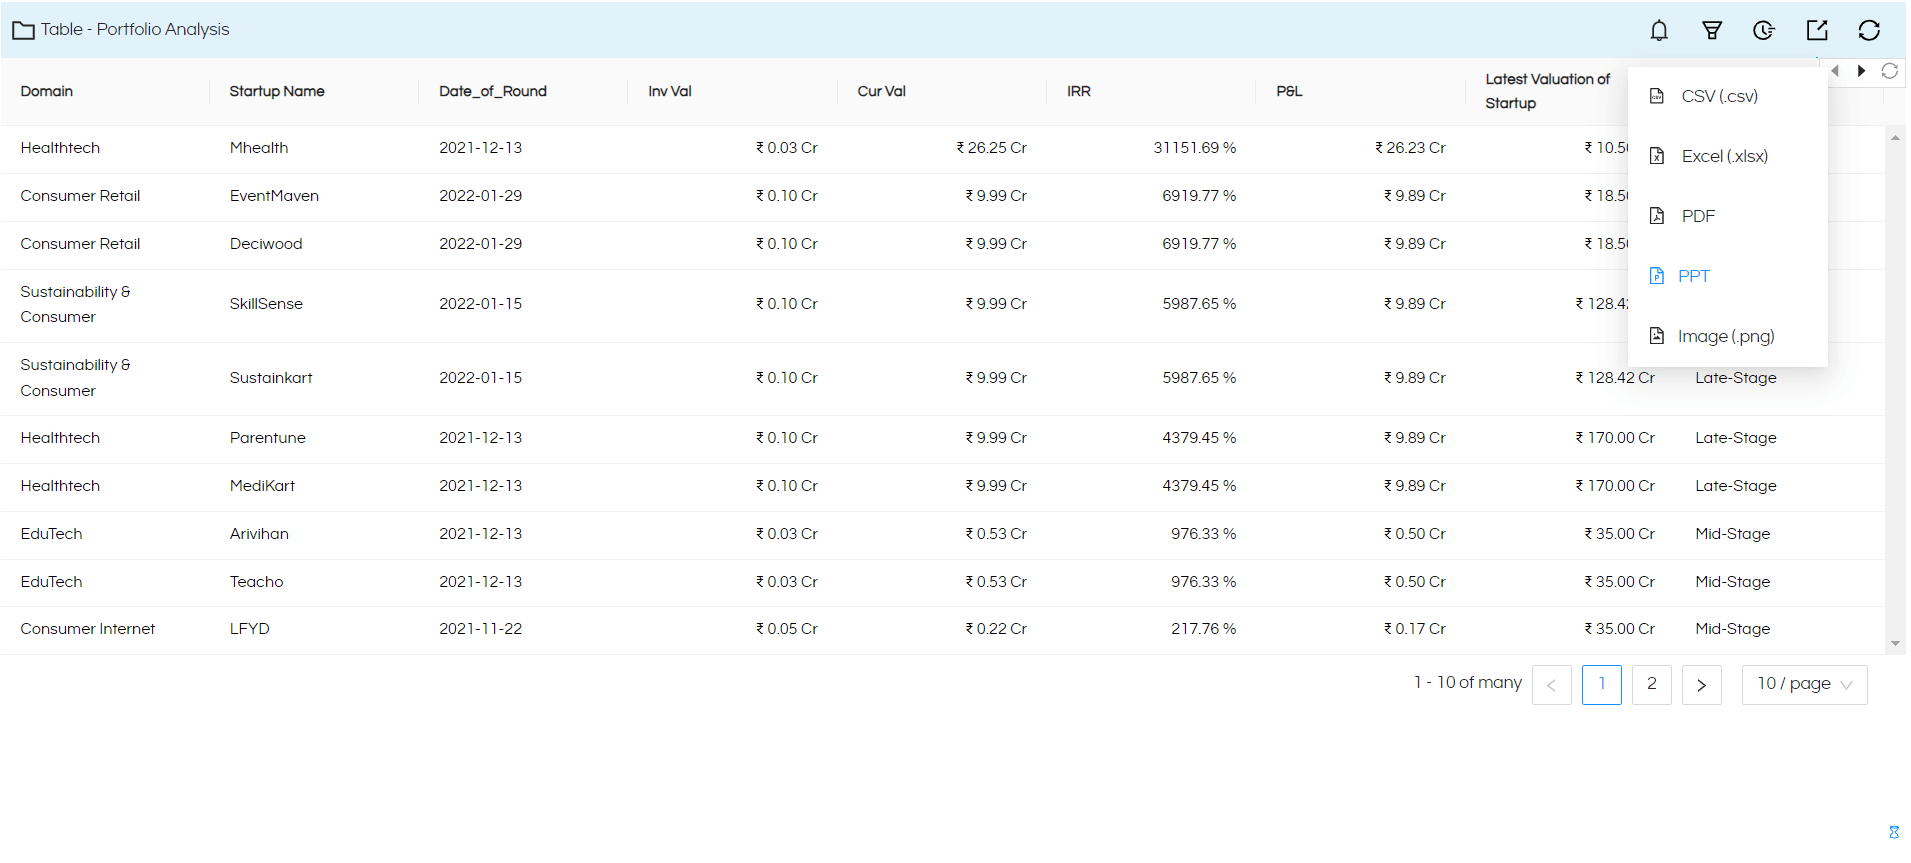This screenshot has height=863, width=1911.
Task: Click the schedule clock icon
Action: 1764,30
